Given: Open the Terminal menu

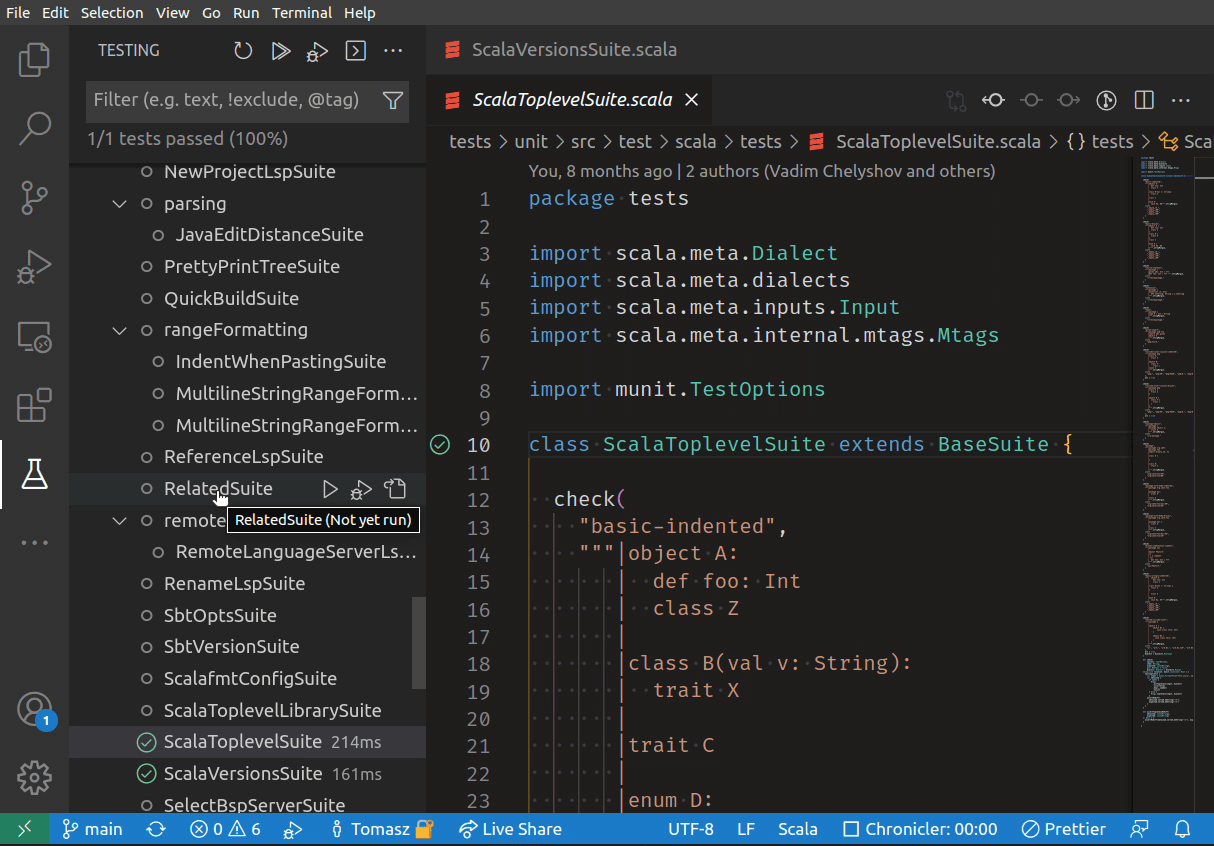Looking at the screenshot, I should tap(302, 13).
